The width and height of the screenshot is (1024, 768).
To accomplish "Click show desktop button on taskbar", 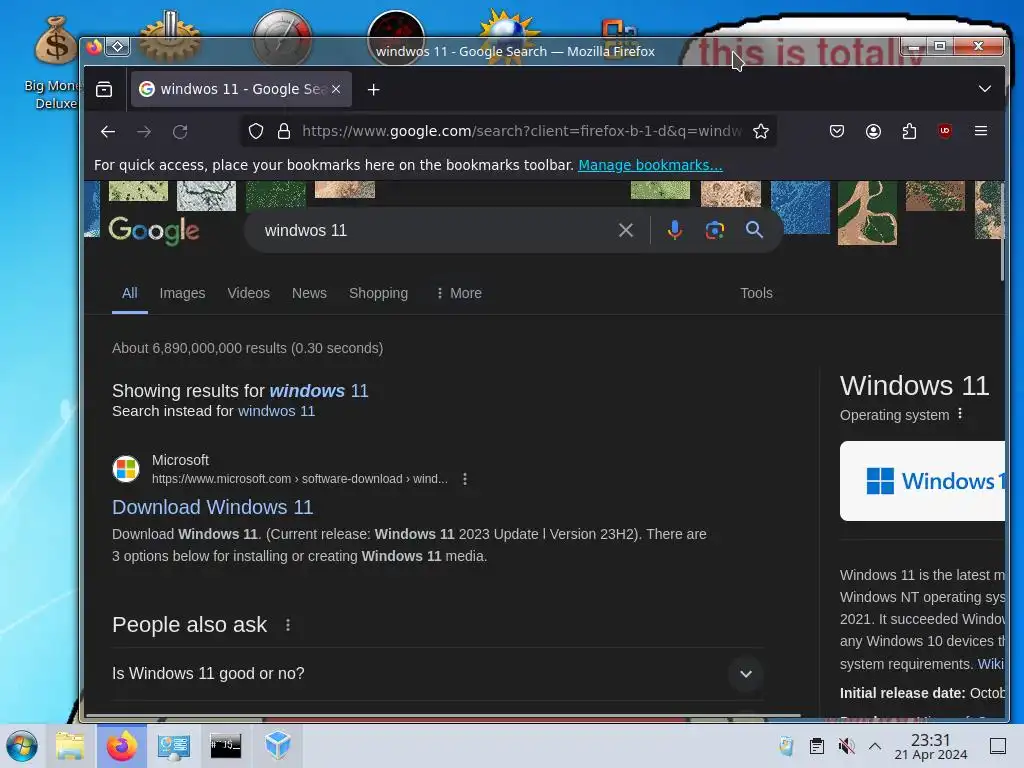I will coord(998,746).
